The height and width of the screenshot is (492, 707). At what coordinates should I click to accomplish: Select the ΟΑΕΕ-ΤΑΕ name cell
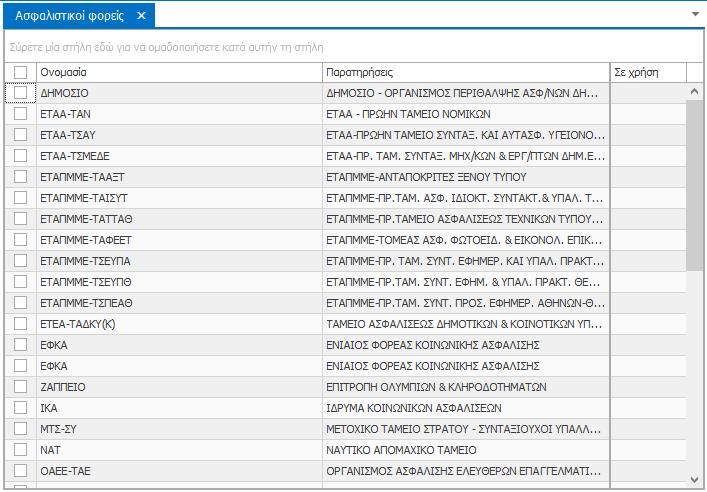179,471
